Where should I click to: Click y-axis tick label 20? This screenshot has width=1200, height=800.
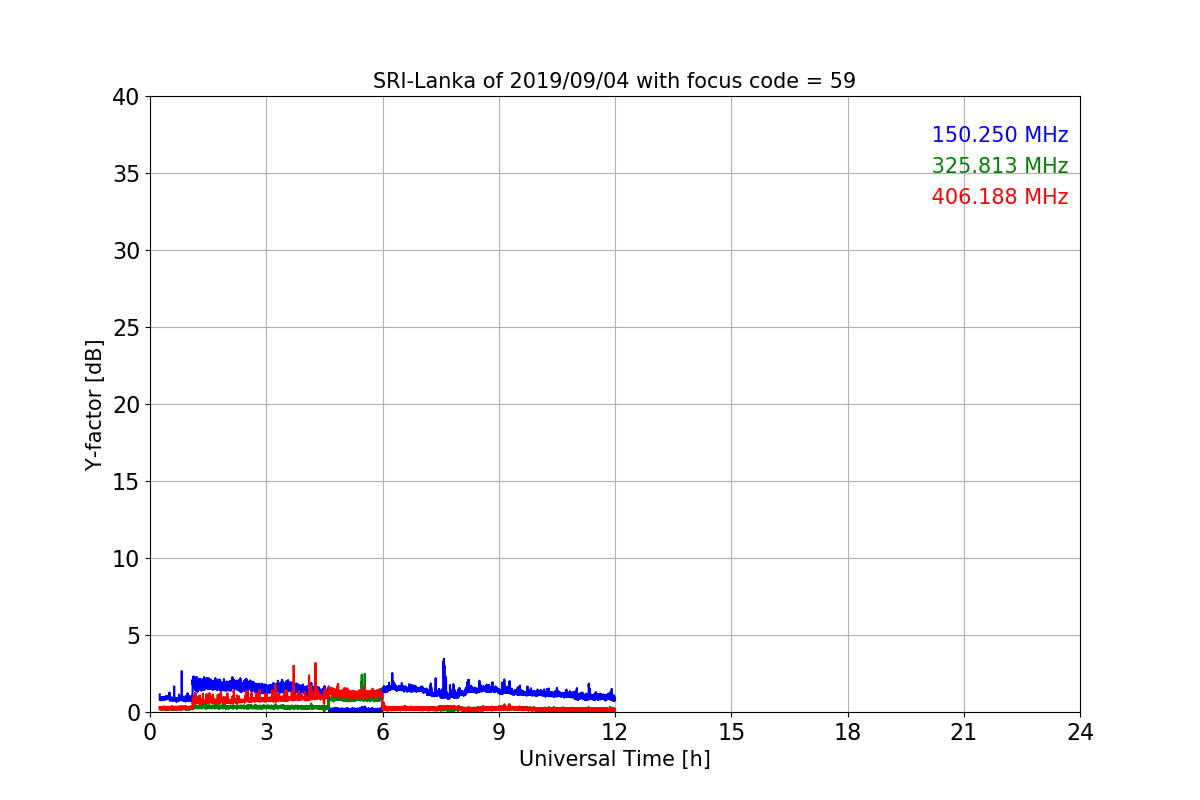point(126,405)
